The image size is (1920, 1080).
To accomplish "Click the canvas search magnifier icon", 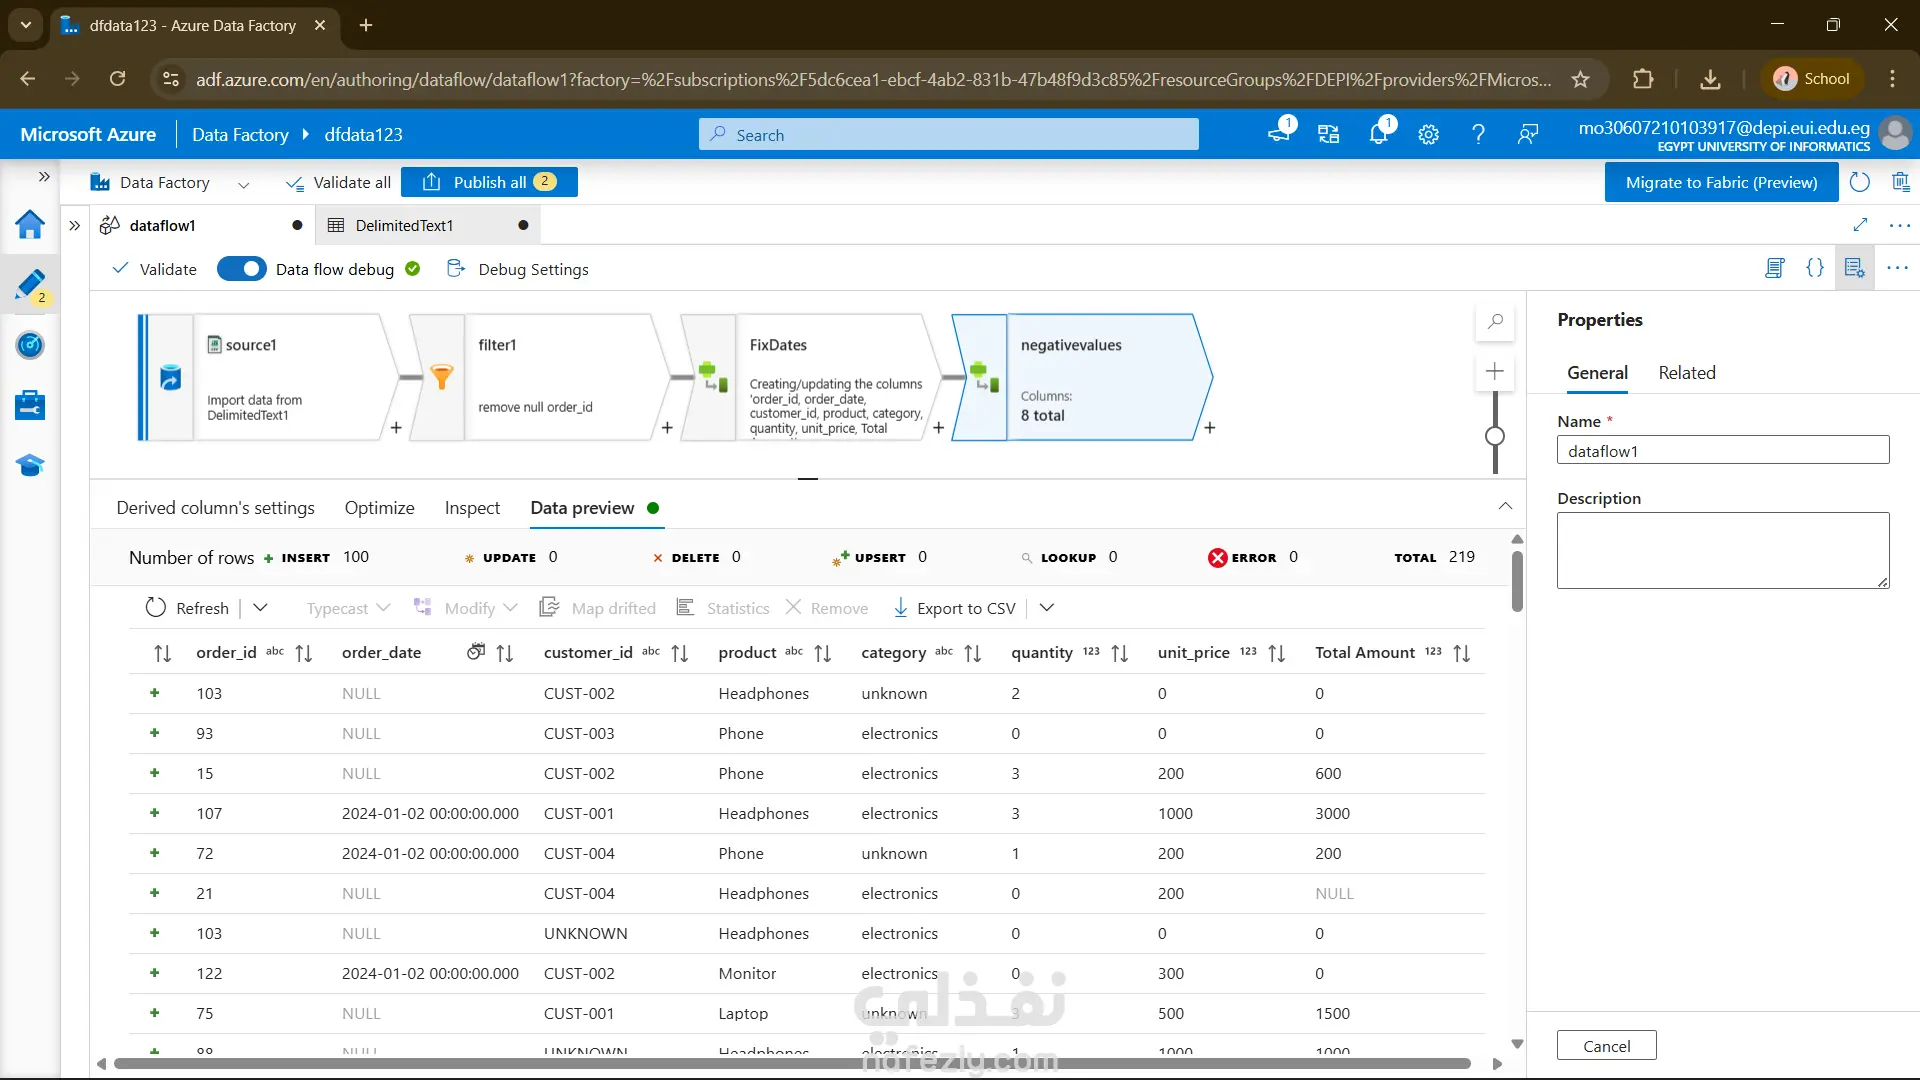I will (1495, 321).
